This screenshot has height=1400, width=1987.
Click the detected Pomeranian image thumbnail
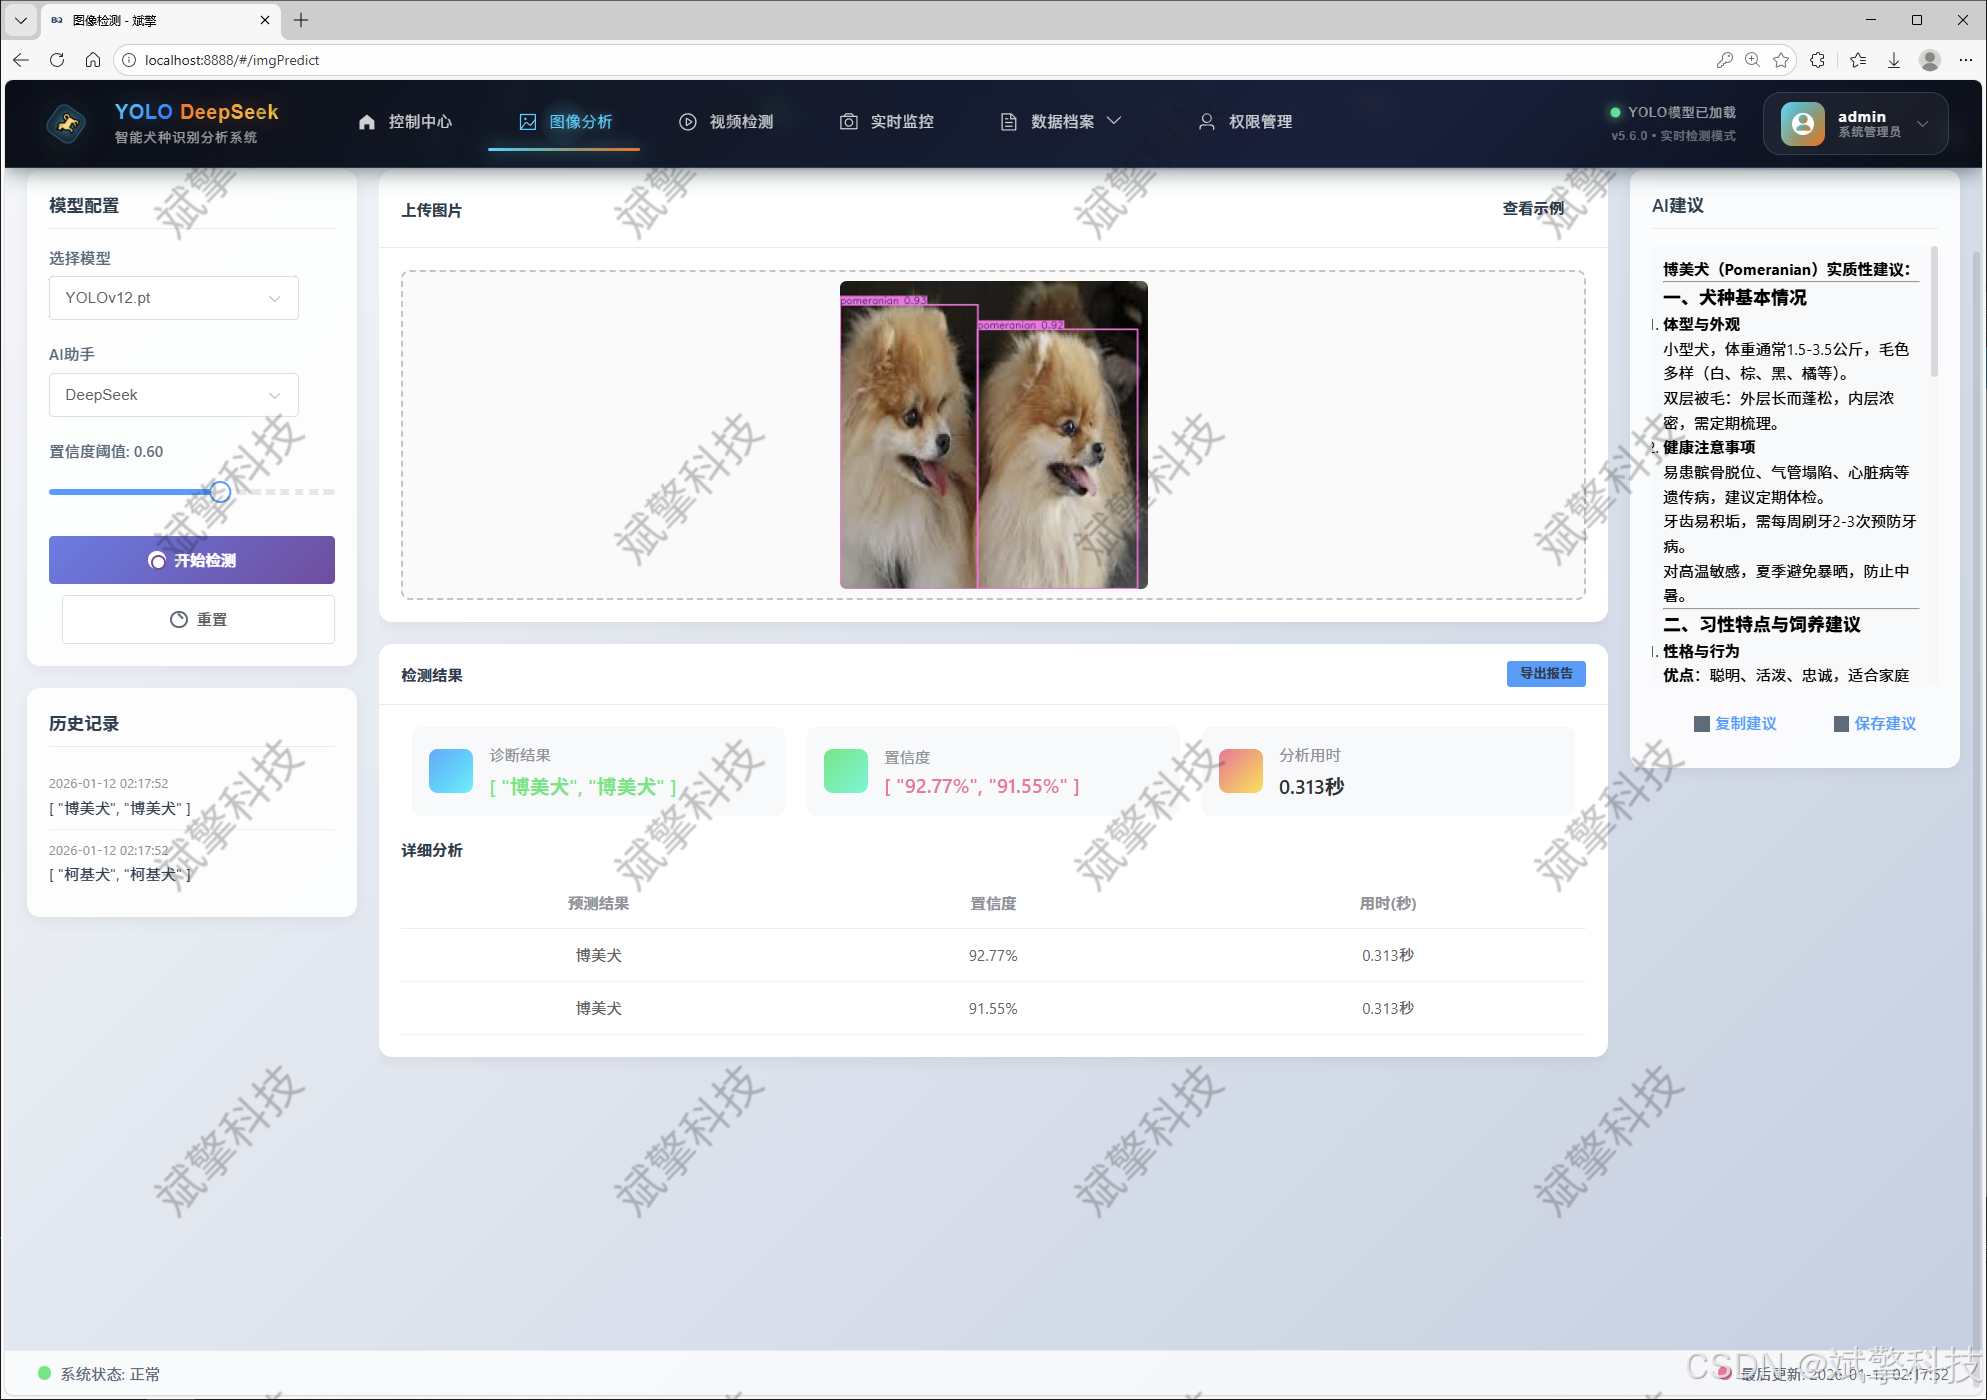[x=993, y=435]
